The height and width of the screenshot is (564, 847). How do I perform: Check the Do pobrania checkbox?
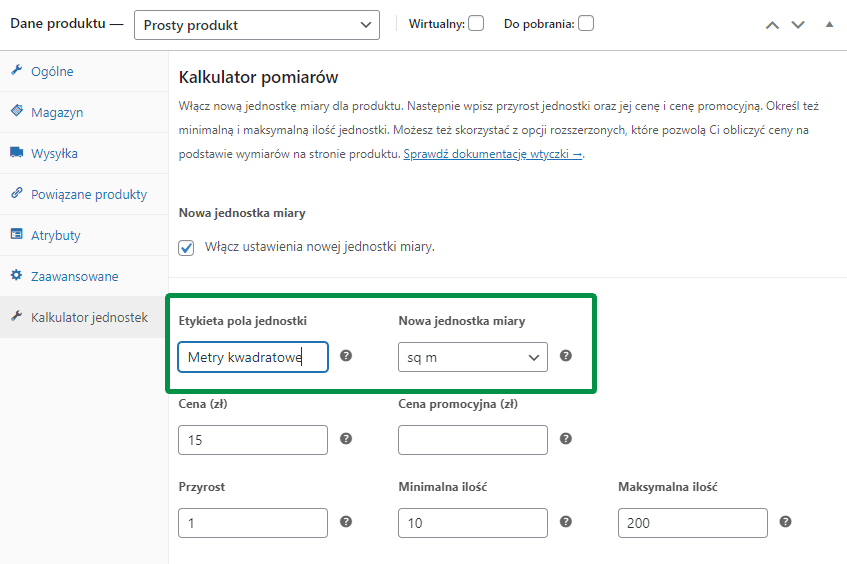pyautogui.click(x=586, y=23)
